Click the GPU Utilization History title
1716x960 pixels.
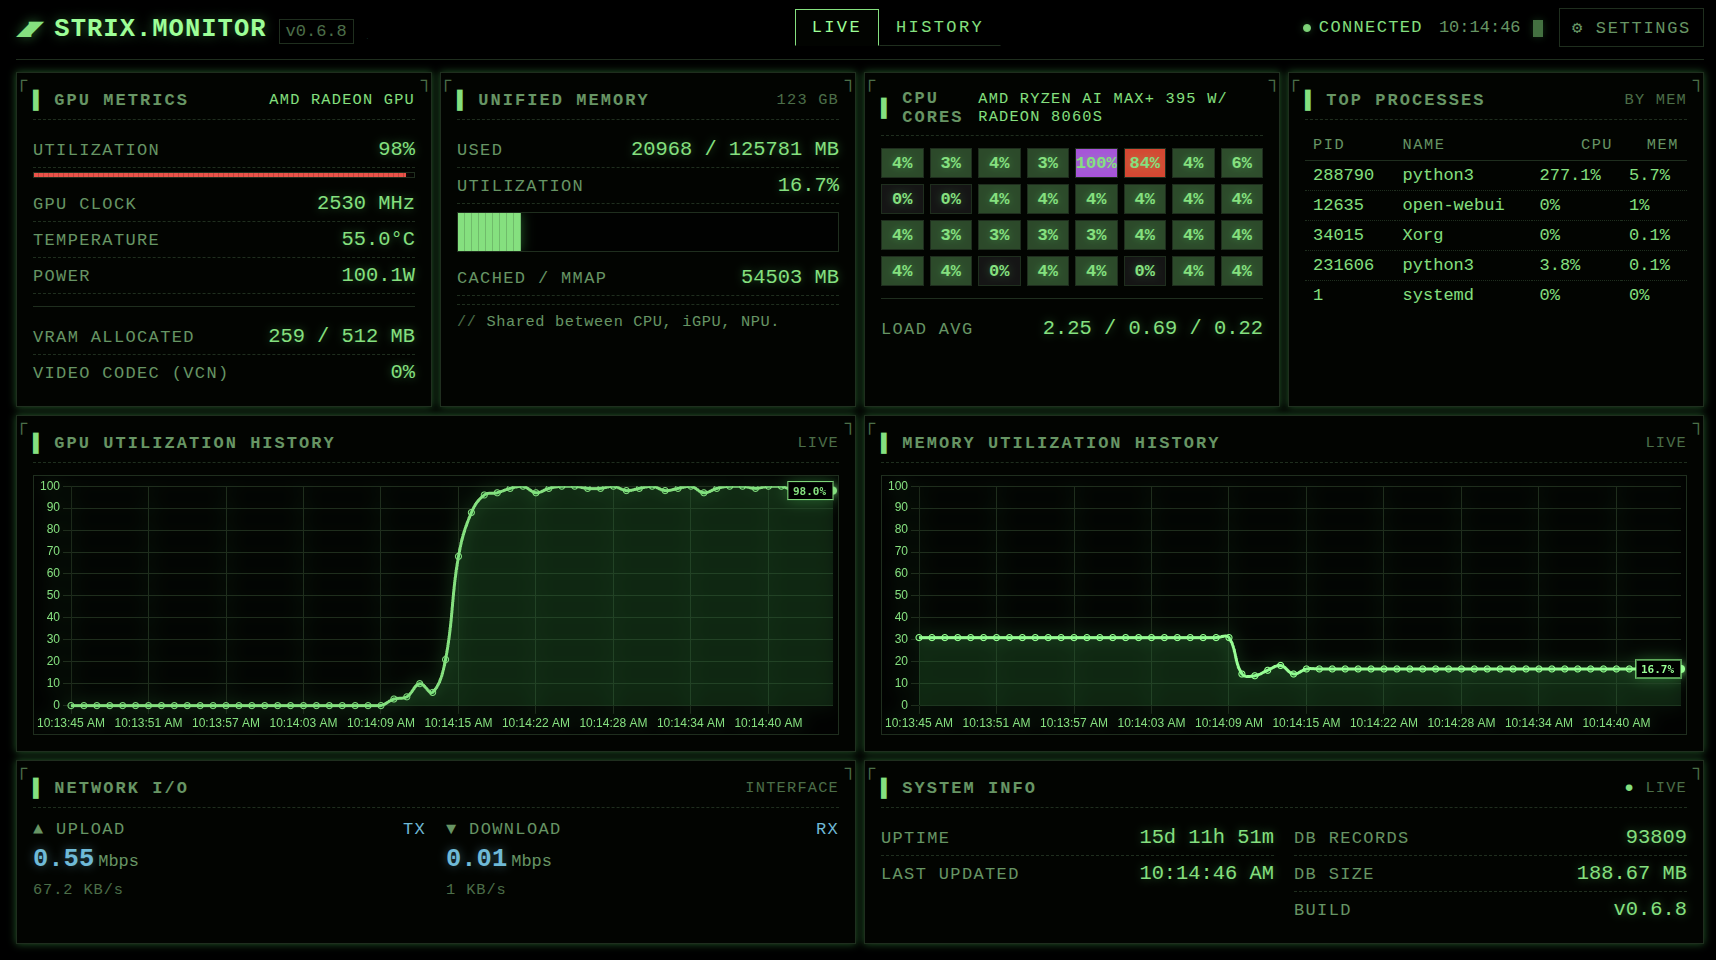(x=194, y=442)
